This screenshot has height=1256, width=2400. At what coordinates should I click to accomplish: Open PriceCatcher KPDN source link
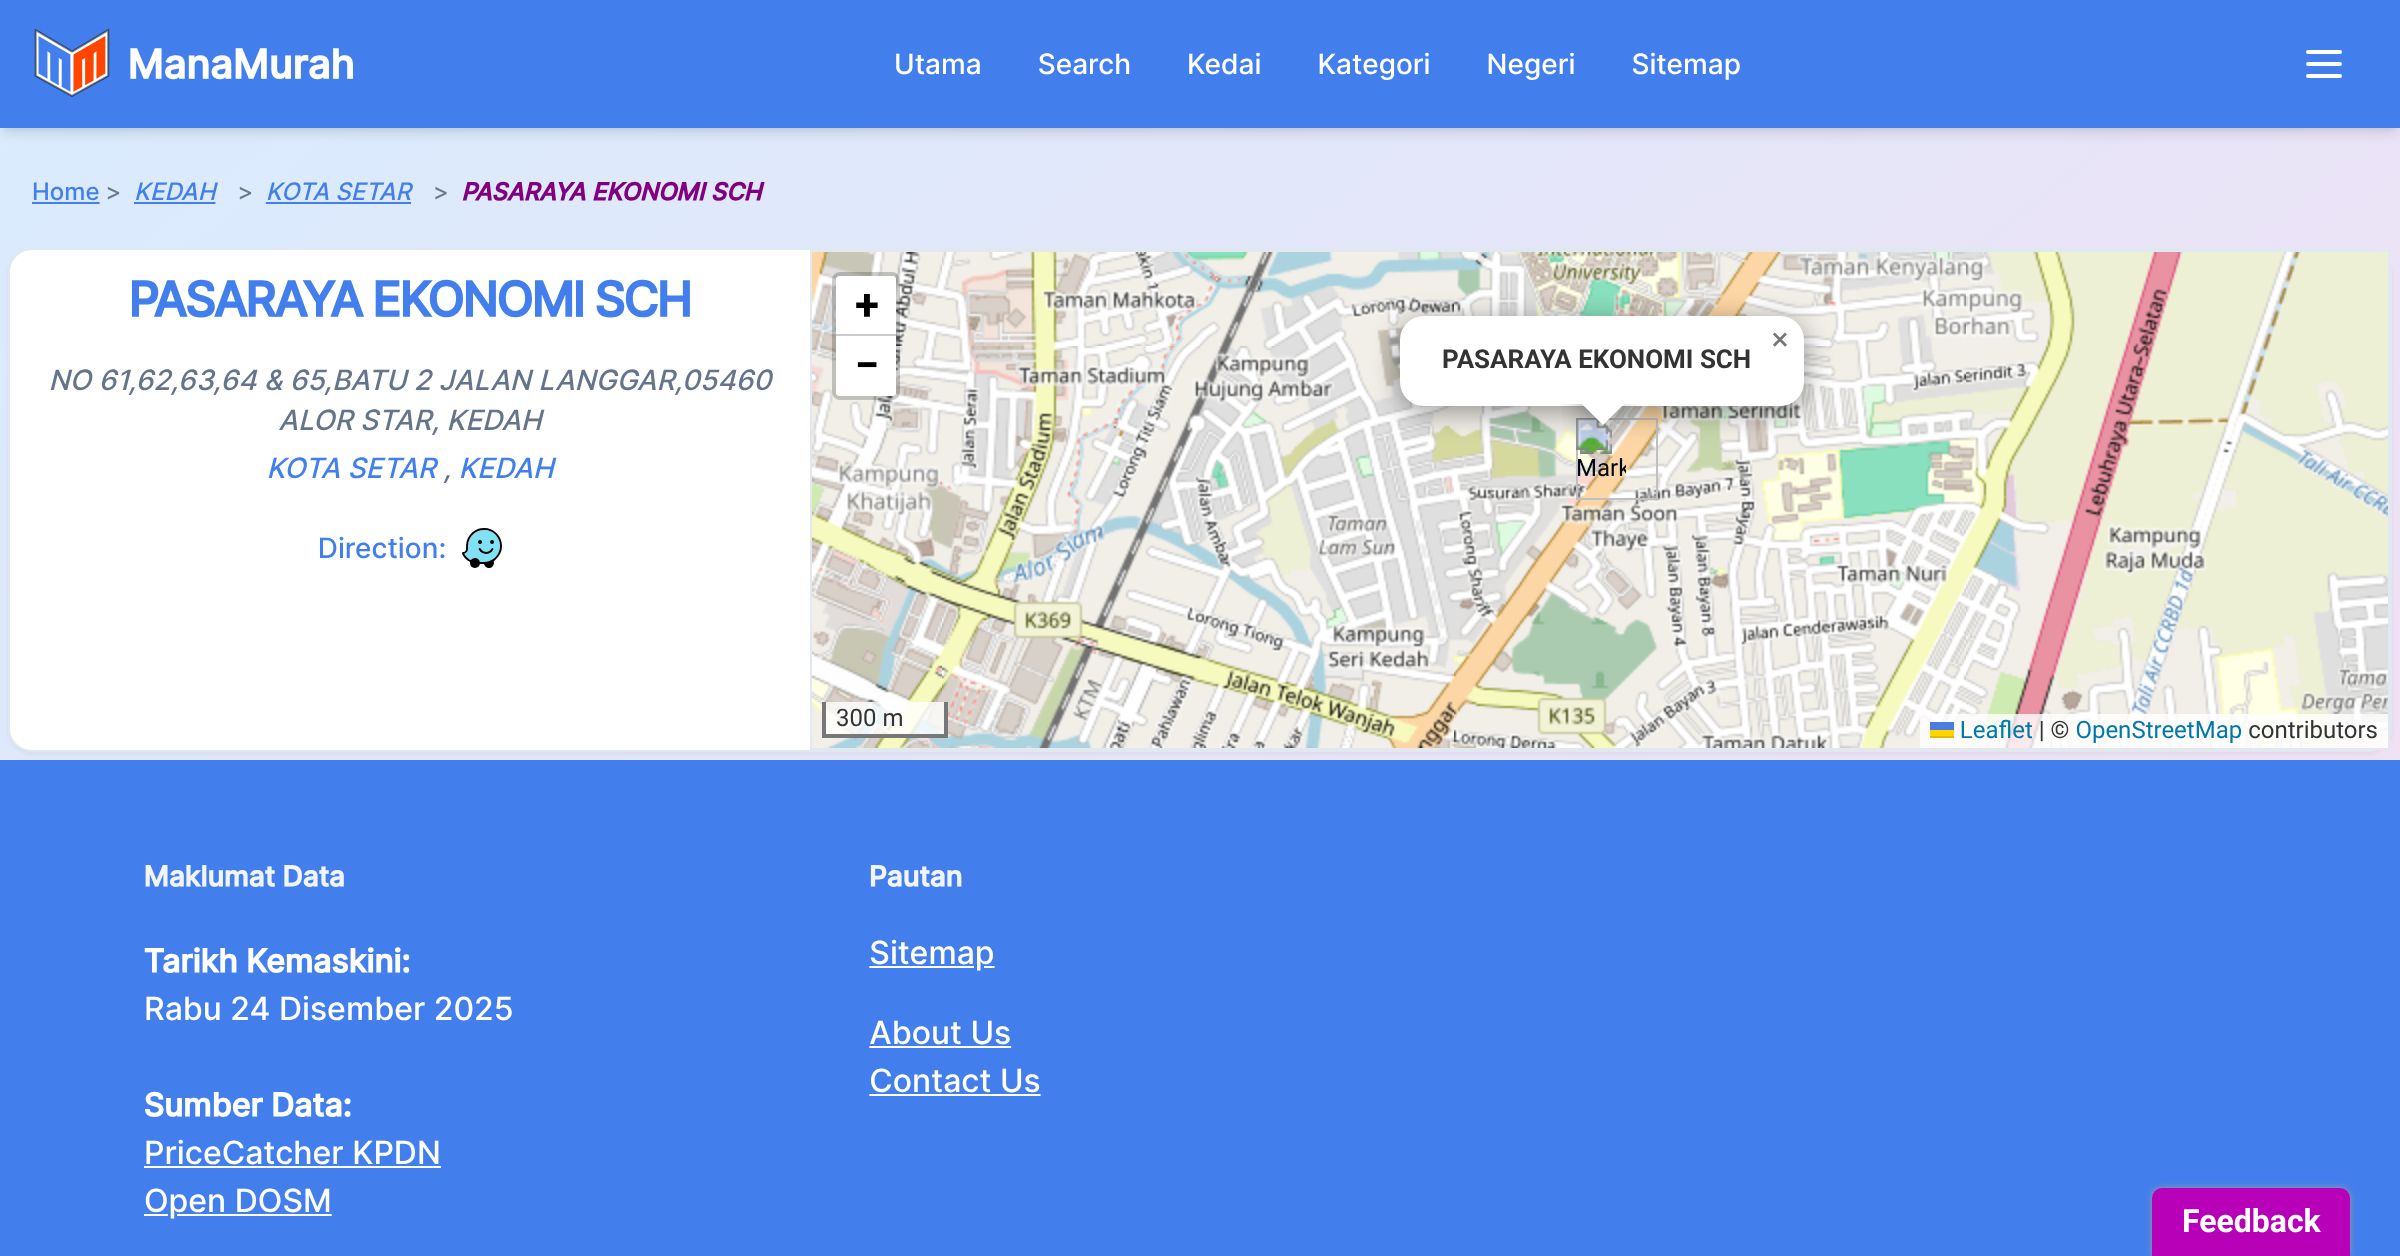pos(292,1152)
